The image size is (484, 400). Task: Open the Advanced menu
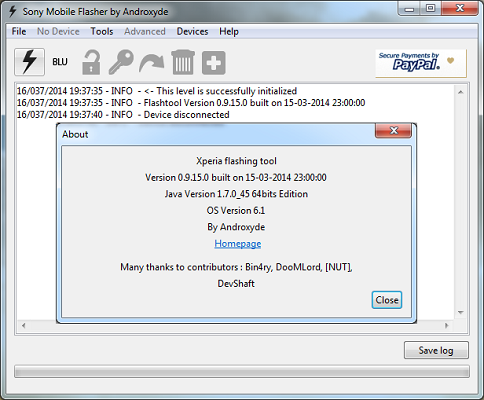coord(145,31)
